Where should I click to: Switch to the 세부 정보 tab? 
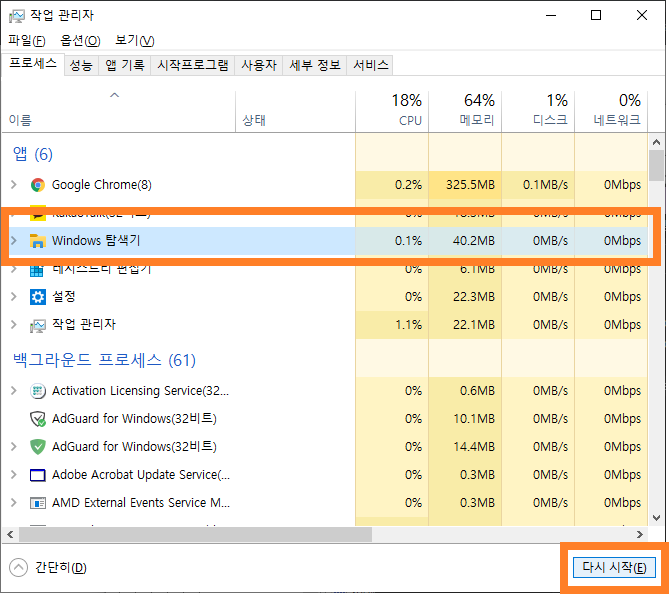315,65
